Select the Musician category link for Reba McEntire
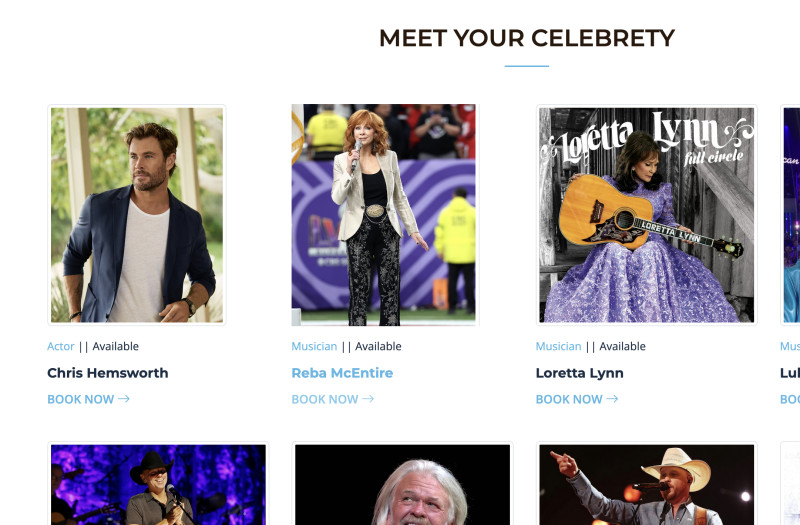The width and height of the screenshot is (800, 525). 314,346
